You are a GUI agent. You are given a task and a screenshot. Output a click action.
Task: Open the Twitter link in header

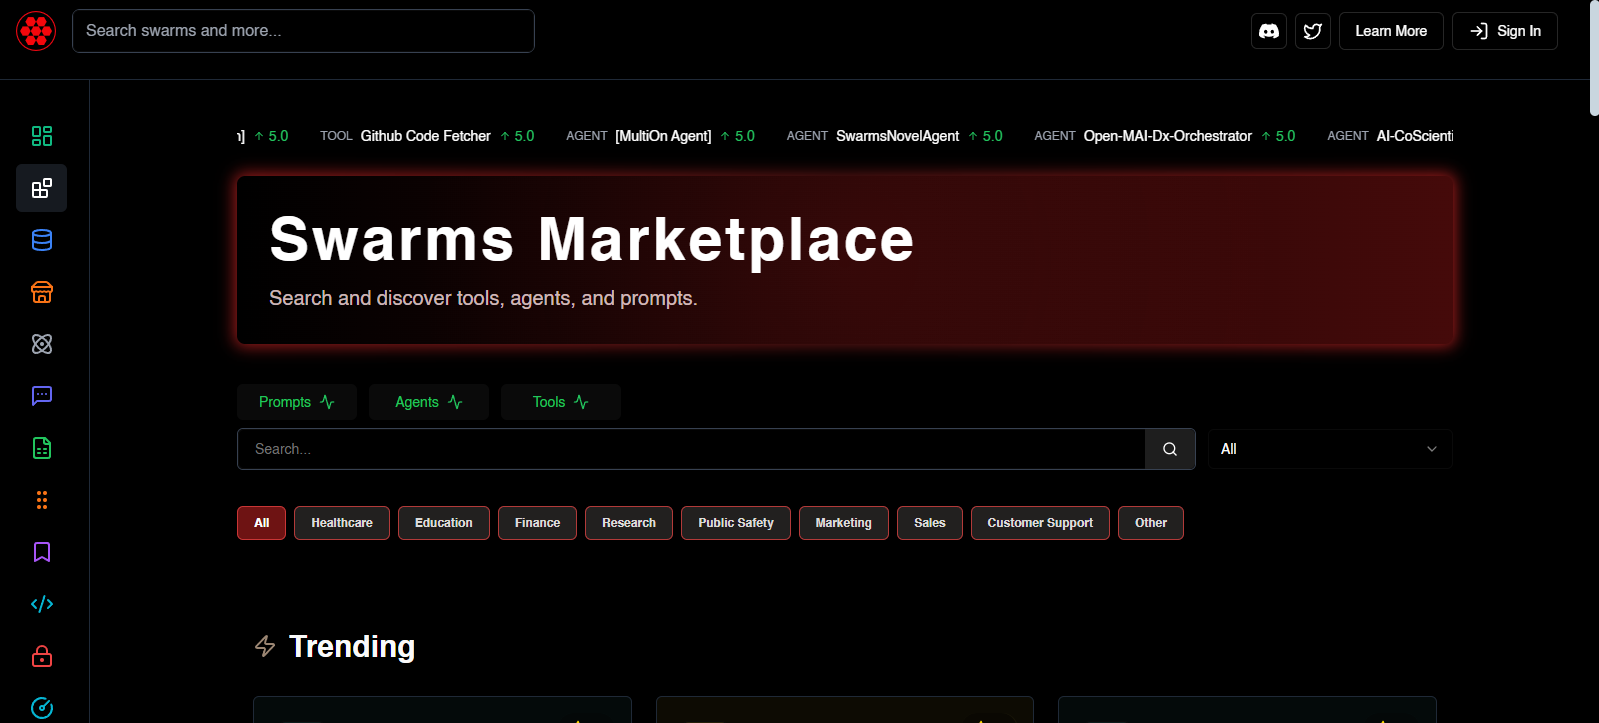coord(1313,31)
